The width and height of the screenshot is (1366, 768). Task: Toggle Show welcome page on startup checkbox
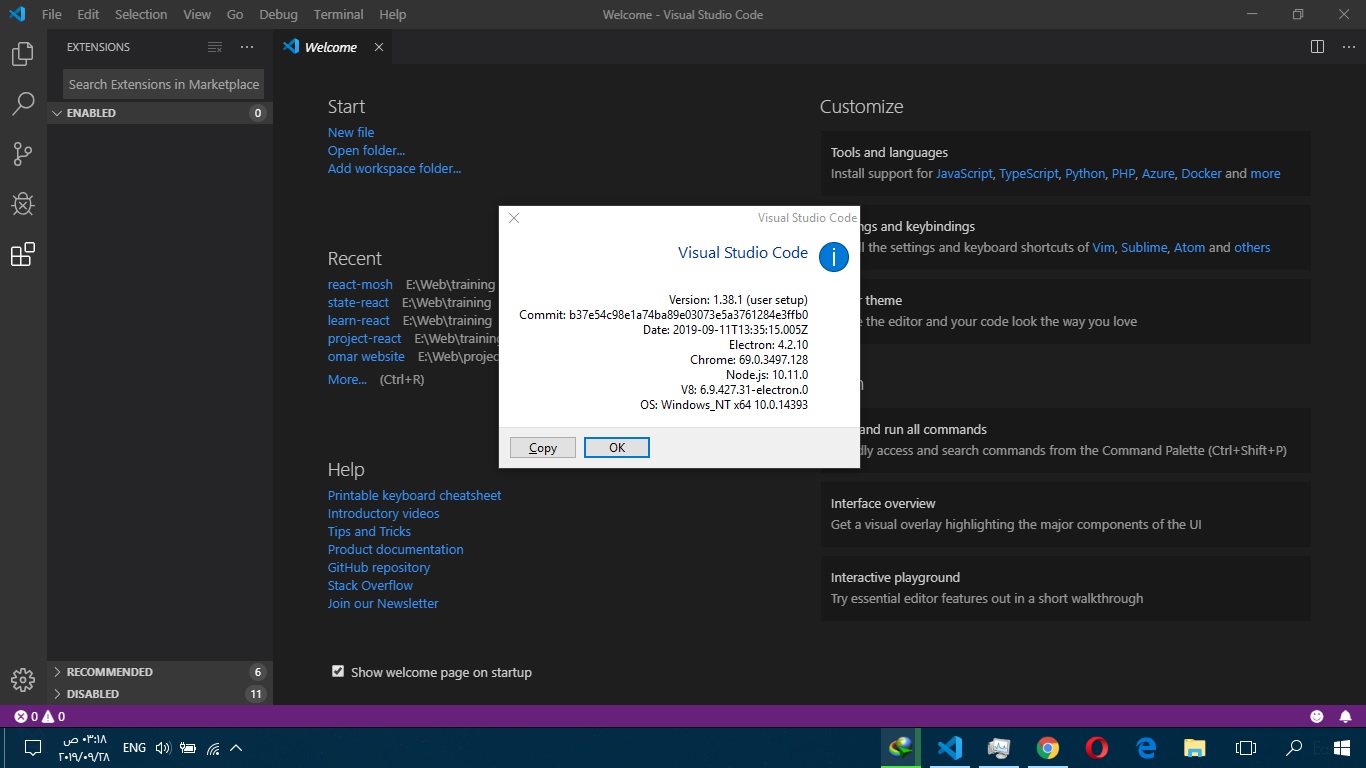(x=338, y=672)
